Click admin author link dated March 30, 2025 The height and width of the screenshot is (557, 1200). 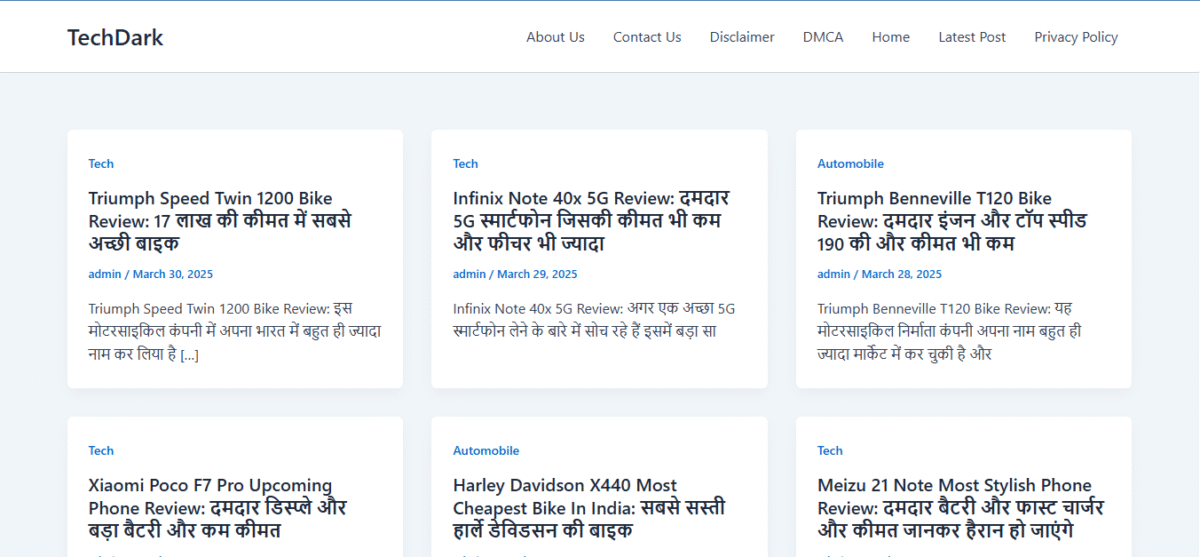click(105, 273)
